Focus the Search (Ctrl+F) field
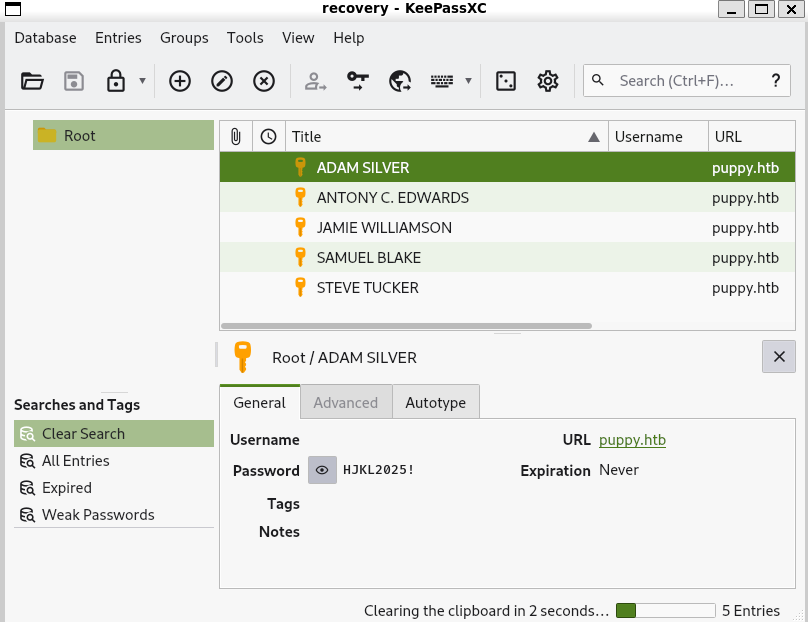Viewport: 808px width, 622px height. tap(686, 81)
